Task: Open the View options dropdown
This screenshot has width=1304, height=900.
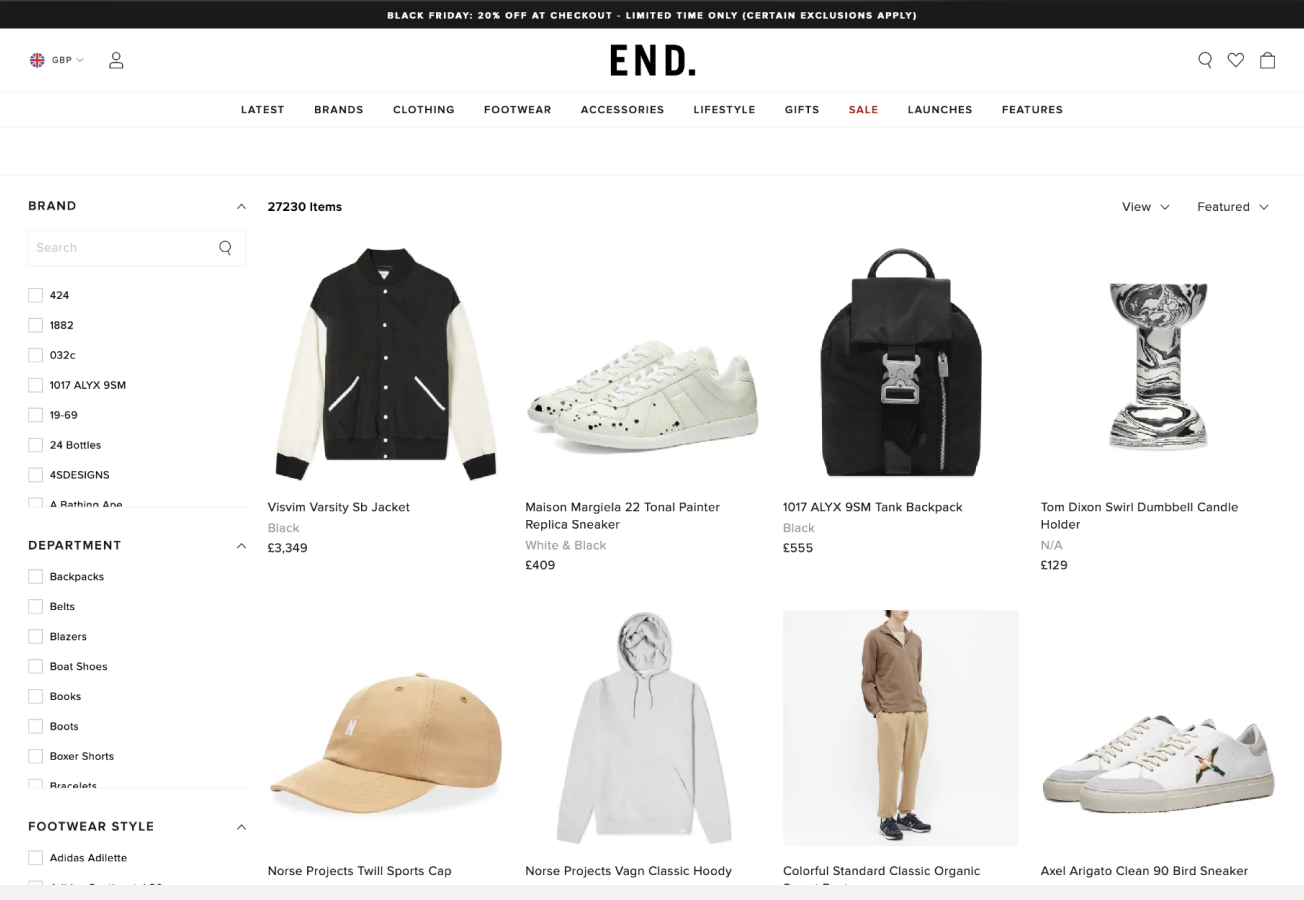Action: pos(1146,207)
